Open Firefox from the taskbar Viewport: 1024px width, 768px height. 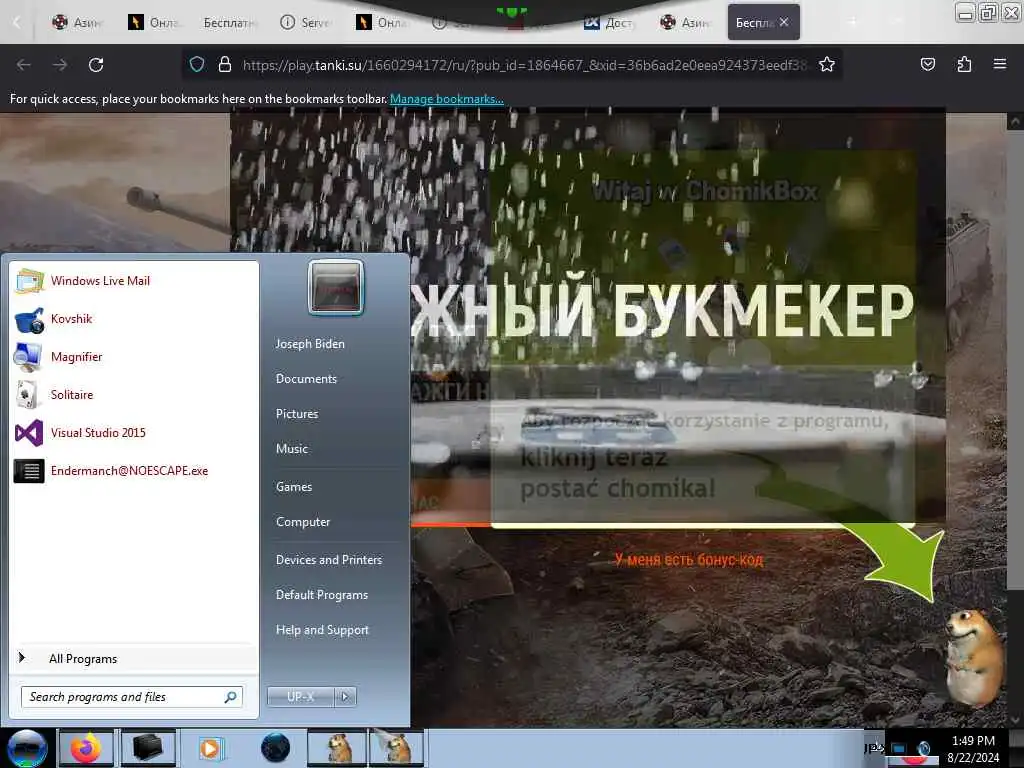pyautogui.click(x=86, y=748)
